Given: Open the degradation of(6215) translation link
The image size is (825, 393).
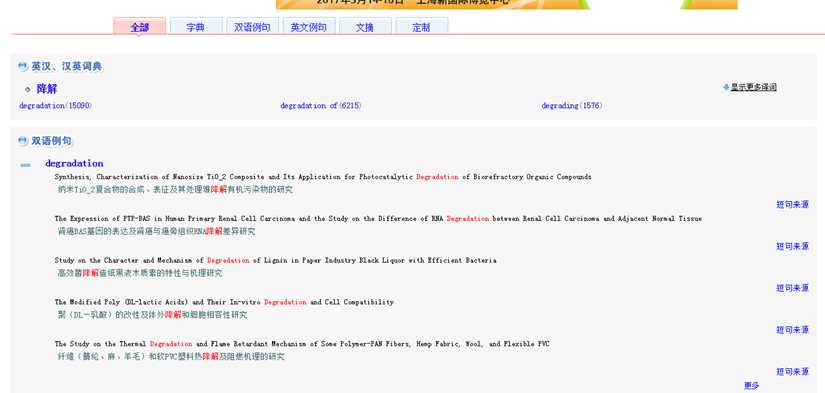Looking at the screenshot, I should 320,106.
